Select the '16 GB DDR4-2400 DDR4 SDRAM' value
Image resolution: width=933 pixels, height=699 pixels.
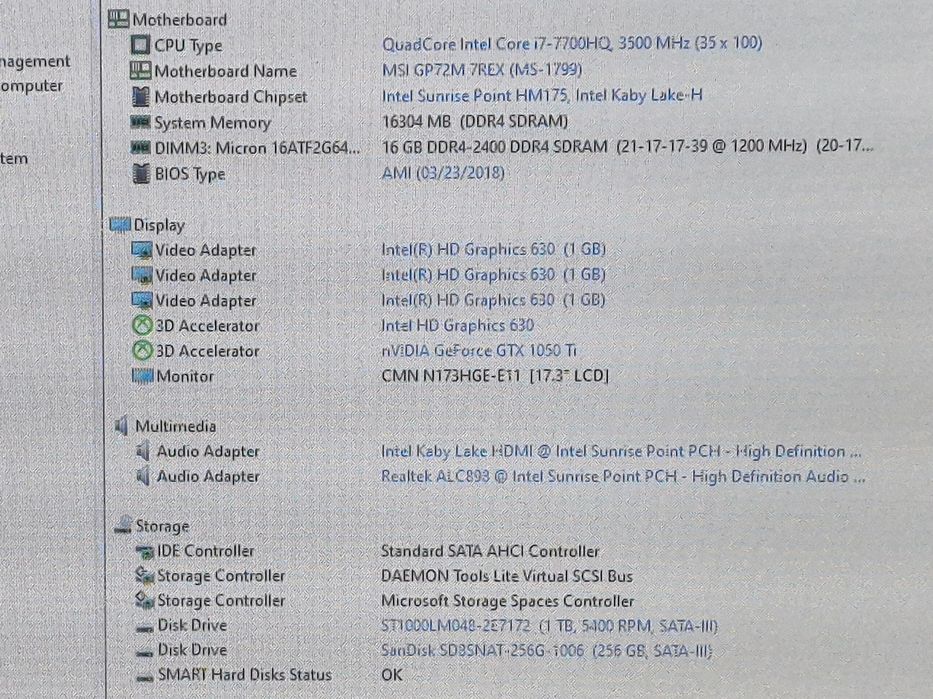tap(494, 146)
